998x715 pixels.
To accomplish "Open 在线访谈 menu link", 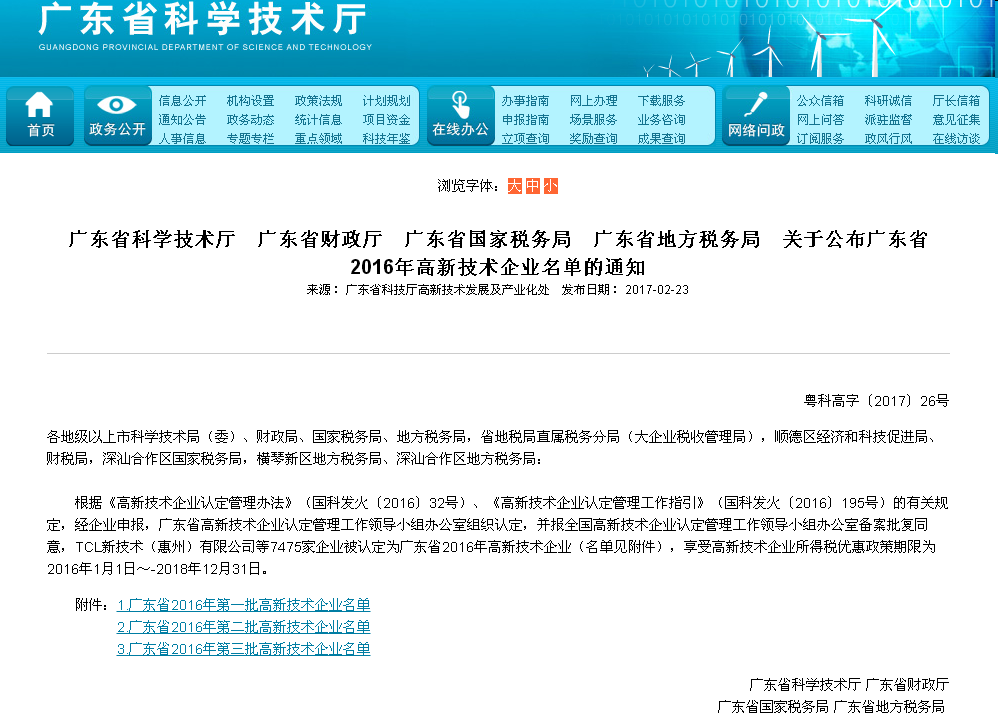I will pyautogui.click(x=956, y=139).
